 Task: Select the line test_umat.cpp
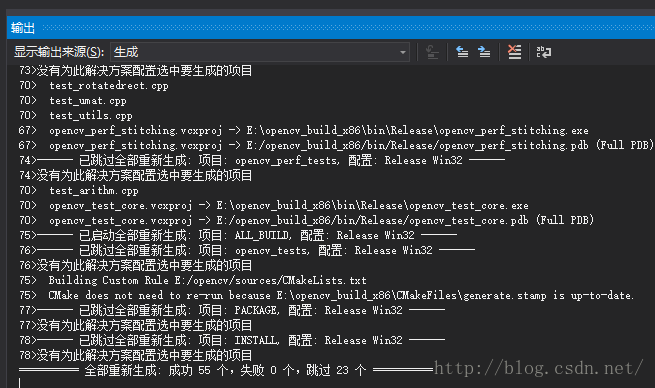coord(73,101)
